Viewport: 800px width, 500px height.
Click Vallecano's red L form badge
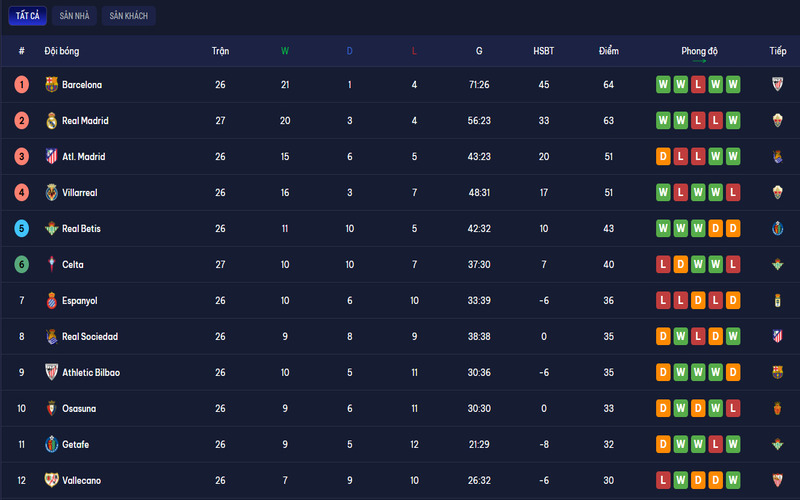[663, 481]
